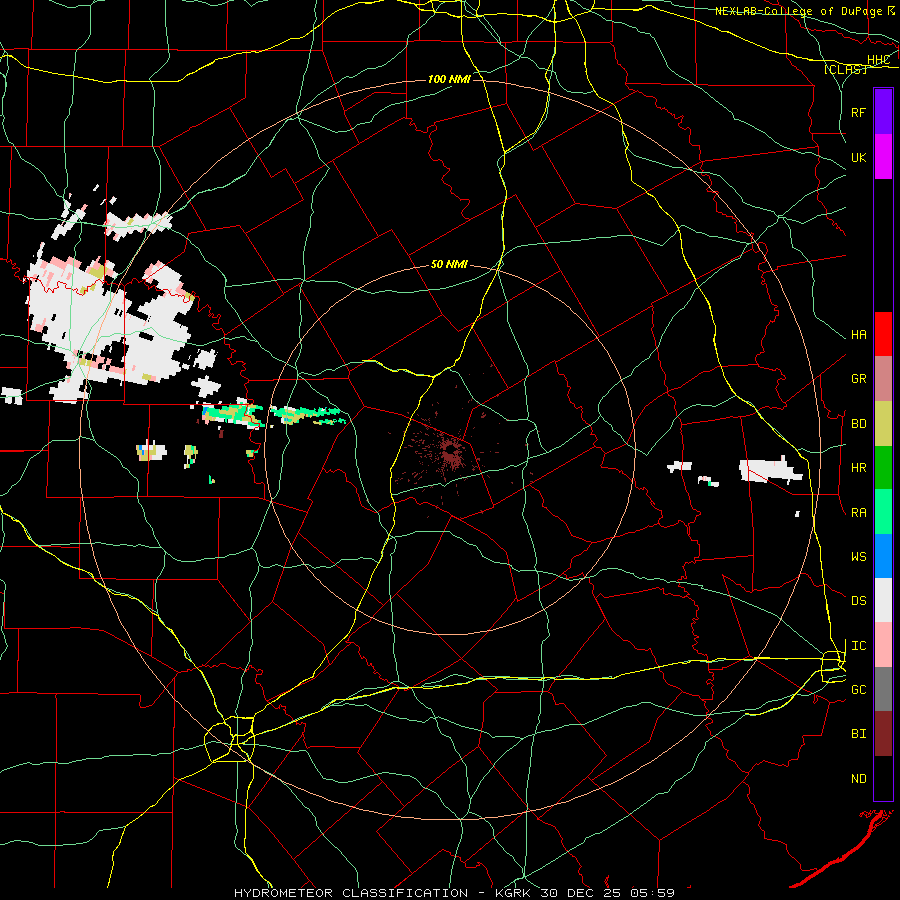Screen dimensions: 900x900
Task: Click the large white dry snow echo region
Action: (x=109, y=330)
